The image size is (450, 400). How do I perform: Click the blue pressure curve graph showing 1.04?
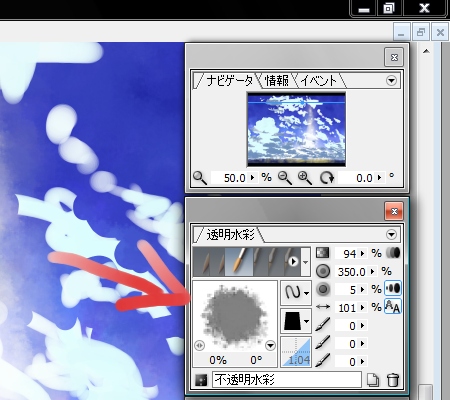tap(296, 352)
